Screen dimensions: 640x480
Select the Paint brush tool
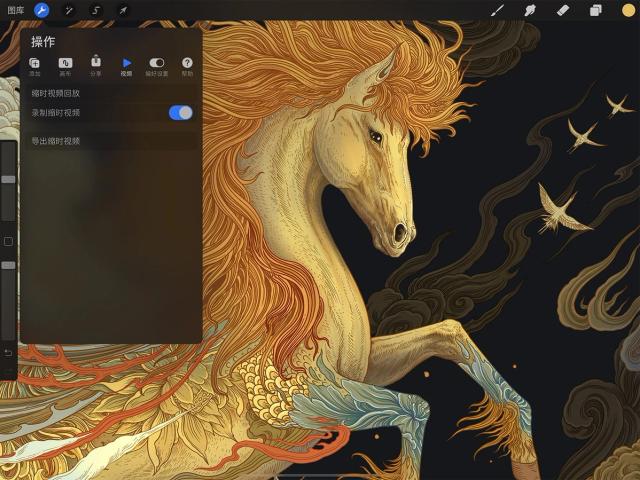click(497, 10)
